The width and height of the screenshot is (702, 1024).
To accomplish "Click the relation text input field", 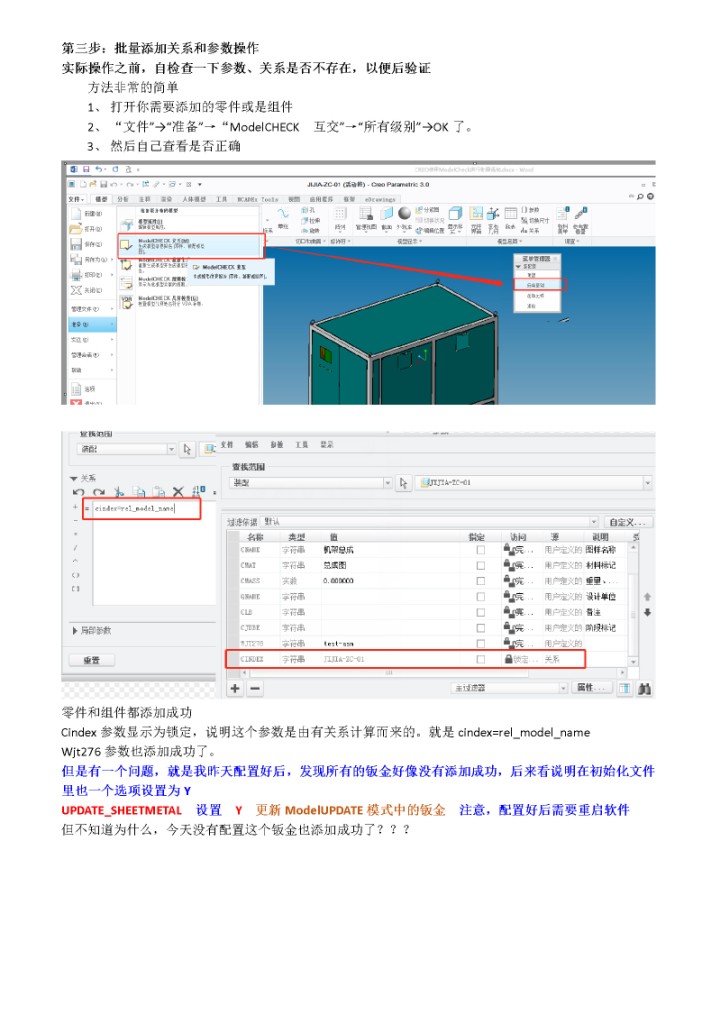I will (x=153, y=552).
